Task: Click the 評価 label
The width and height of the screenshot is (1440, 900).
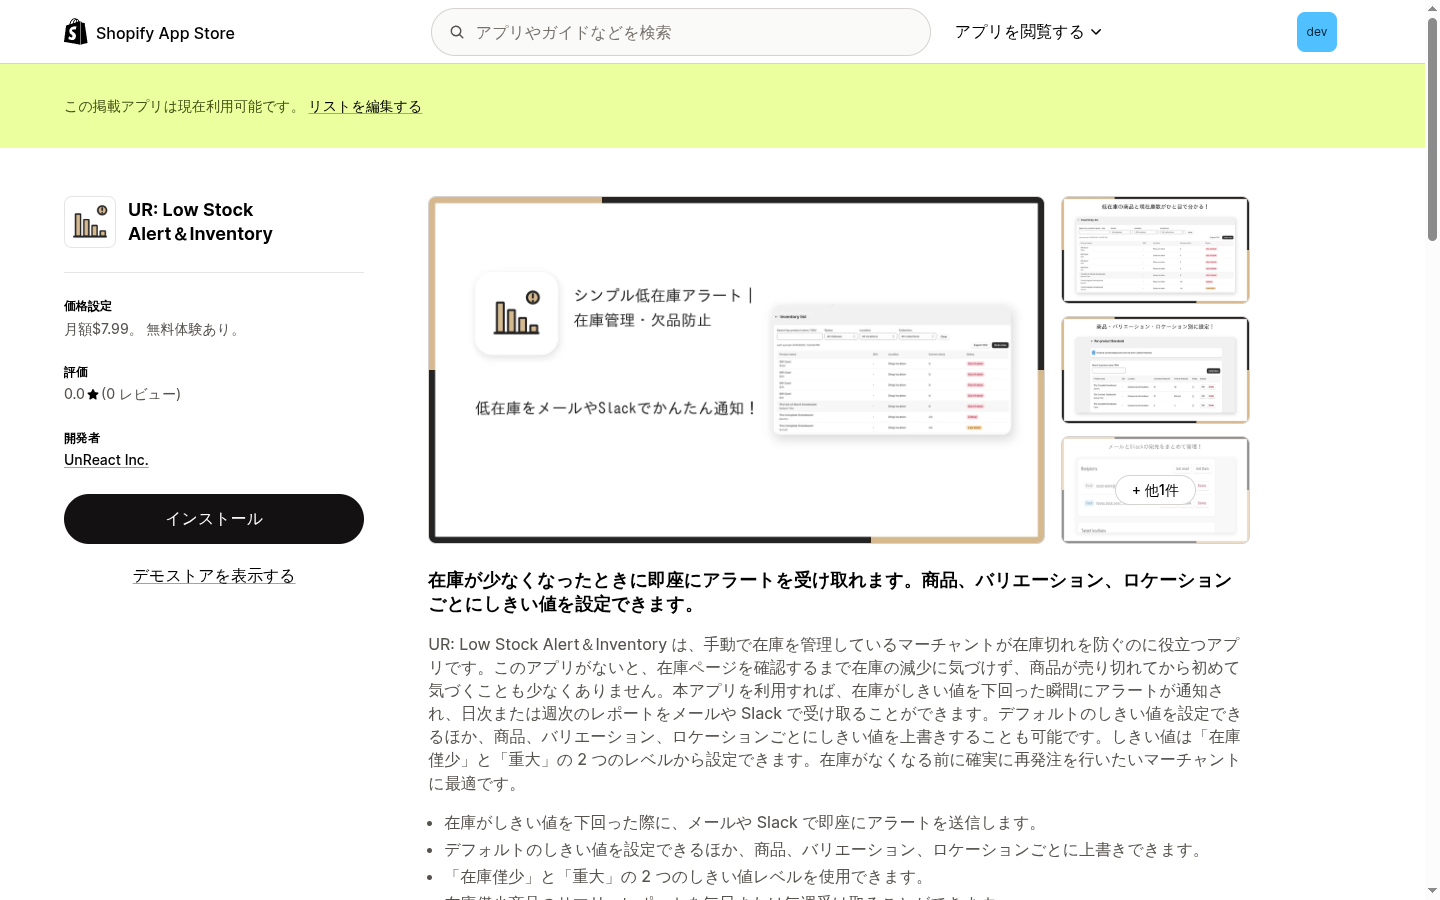Action: (x=76, y=372)
